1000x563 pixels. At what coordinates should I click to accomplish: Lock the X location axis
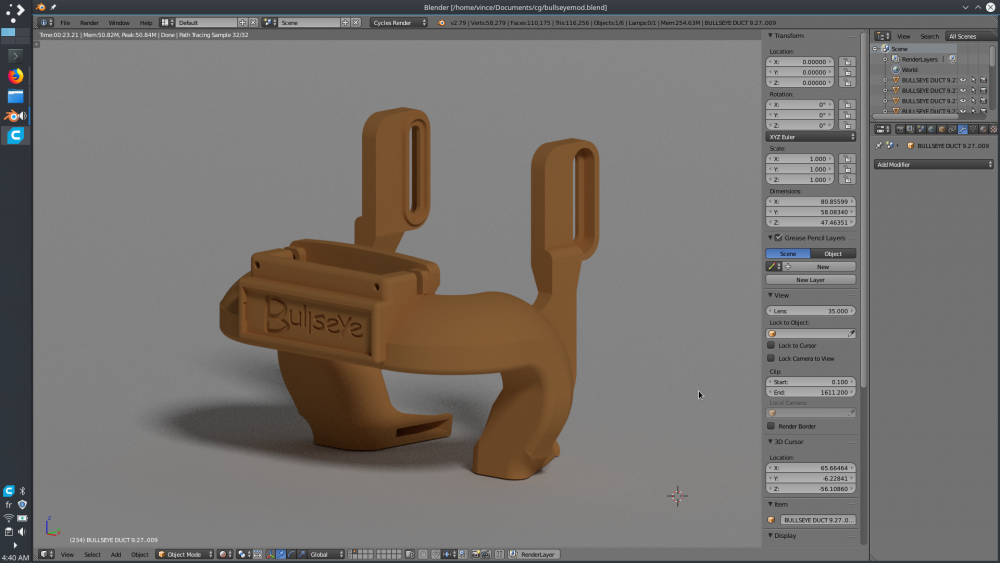(x=847, y=62)
